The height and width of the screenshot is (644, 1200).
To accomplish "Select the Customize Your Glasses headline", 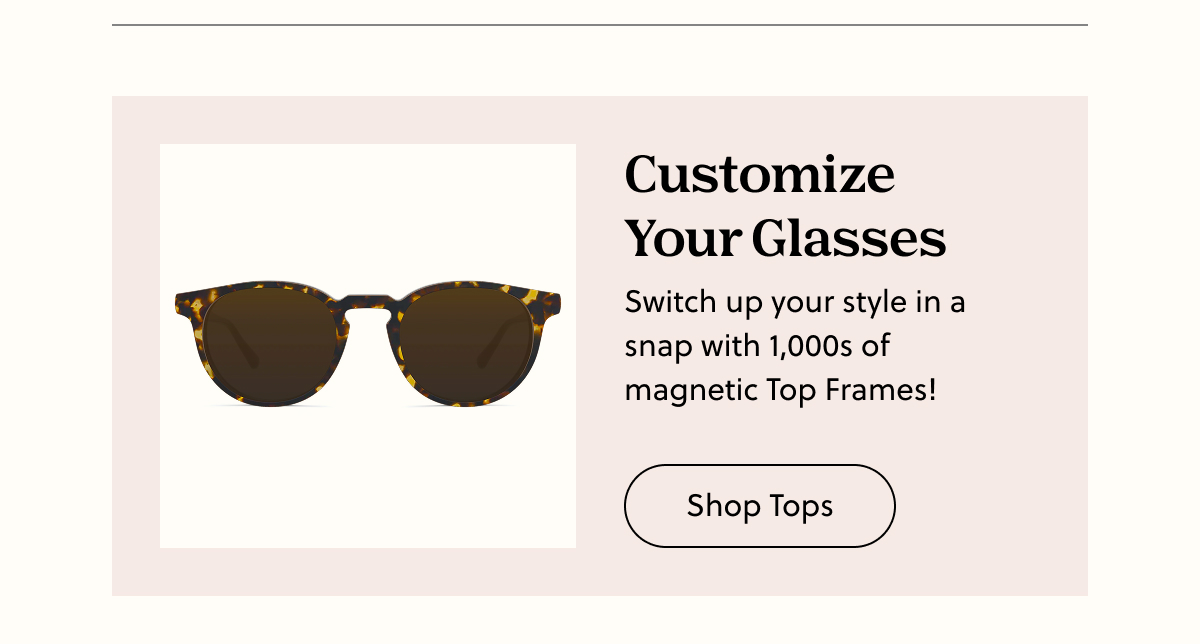I will click(786, 205).
